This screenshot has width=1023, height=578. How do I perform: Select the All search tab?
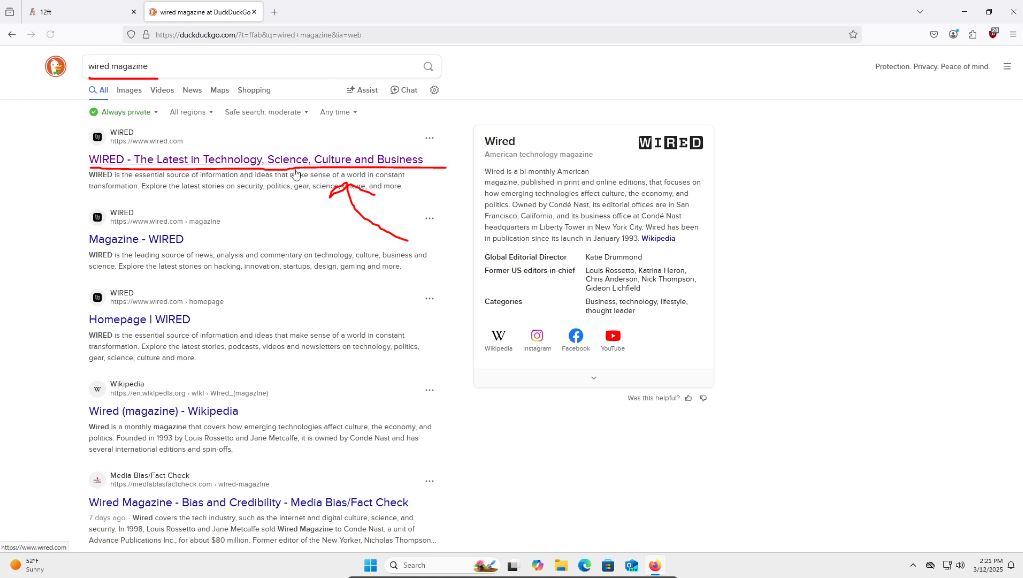99,90
